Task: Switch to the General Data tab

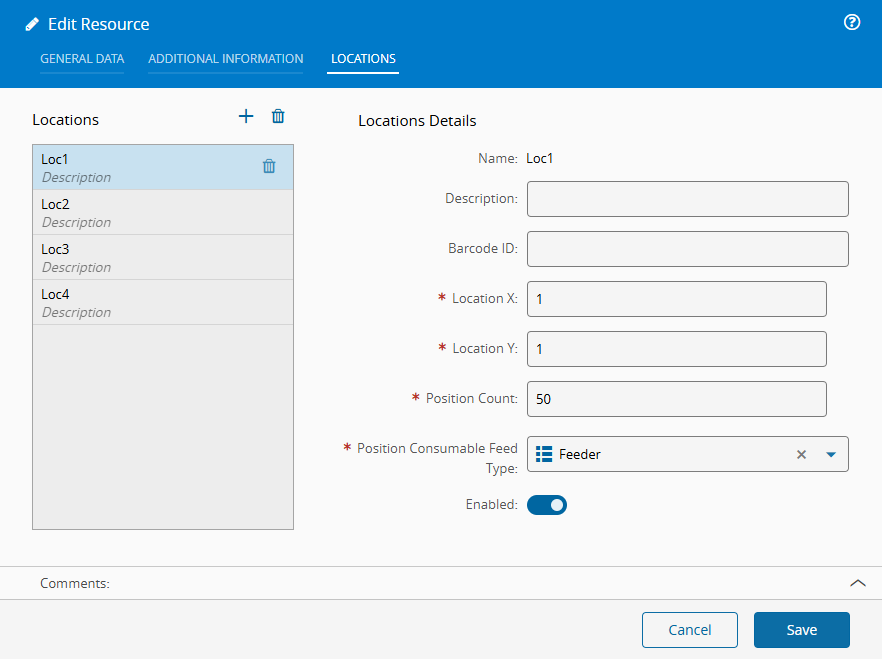Action: pyautogui.click(x=82, y=59)
